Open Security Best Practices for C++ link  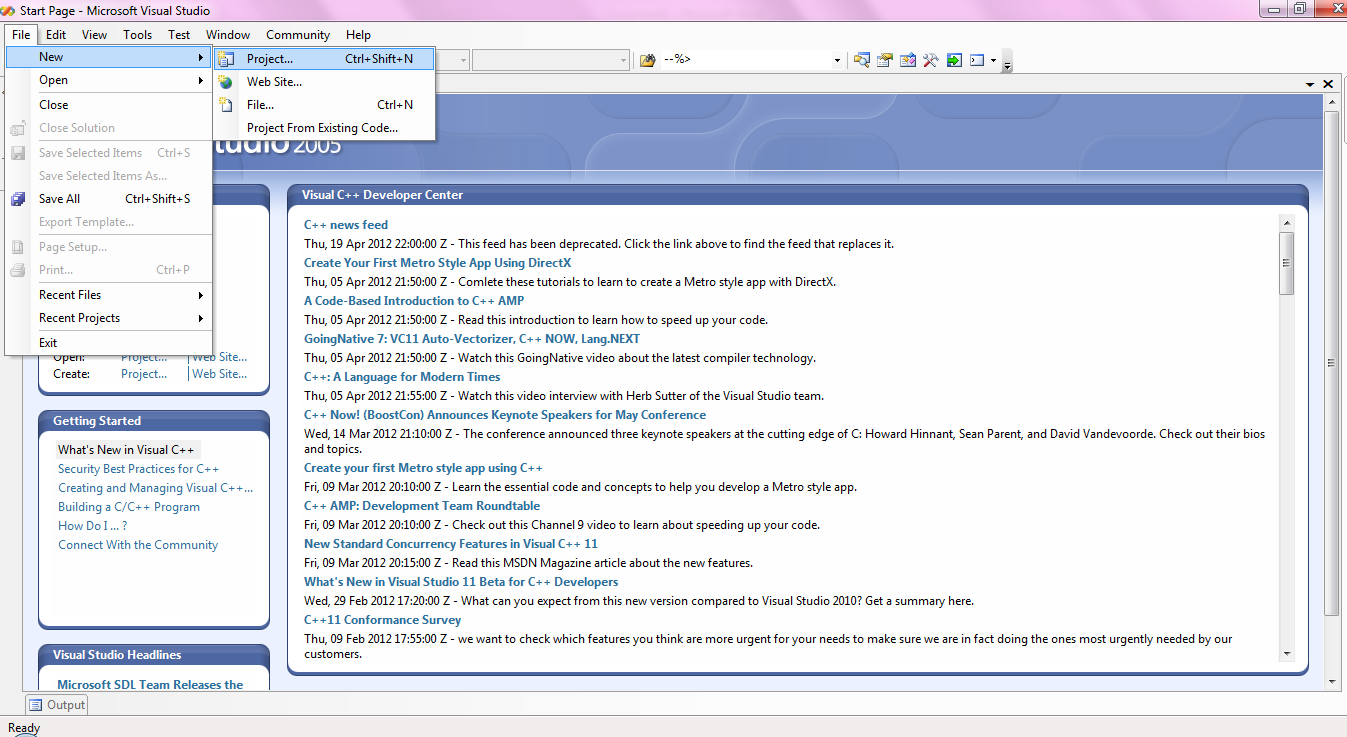(138, 469)
